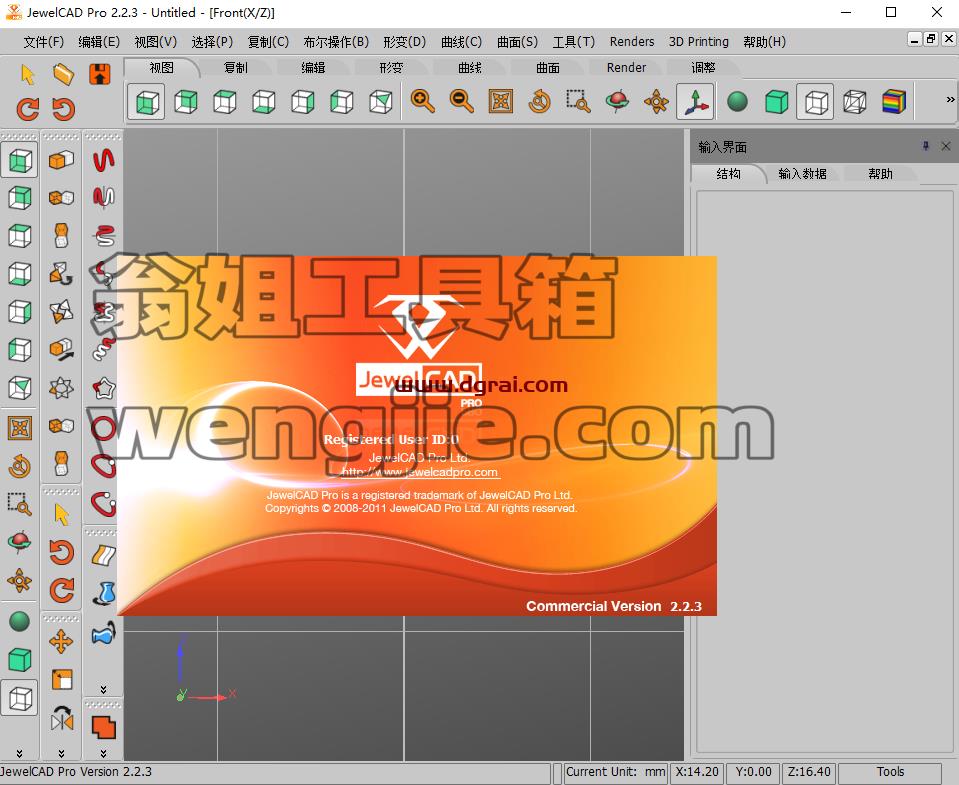Click the pan view arrows icon in top toolbar
The image size is (959, 785).
click(656, 101)
